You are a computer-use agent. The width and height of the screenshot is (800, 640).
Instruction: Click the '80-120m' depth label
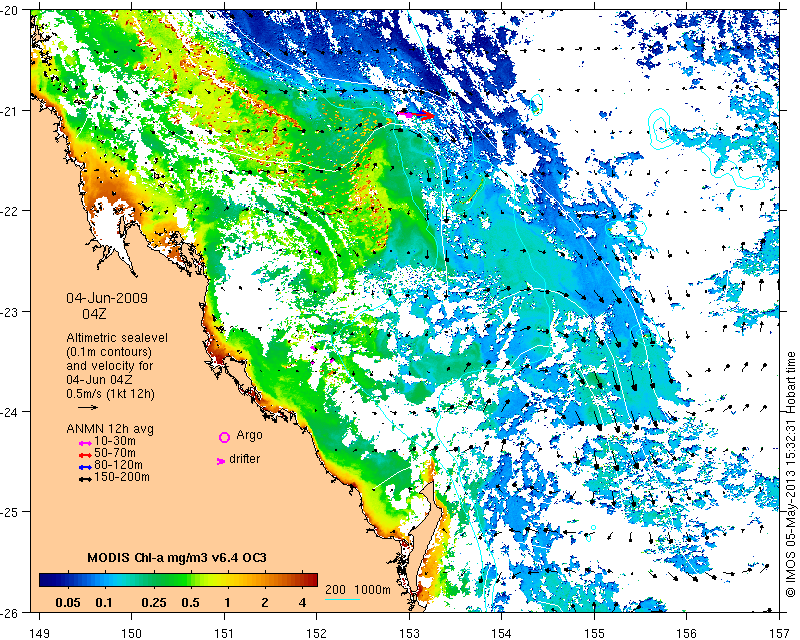click(118, 465)
